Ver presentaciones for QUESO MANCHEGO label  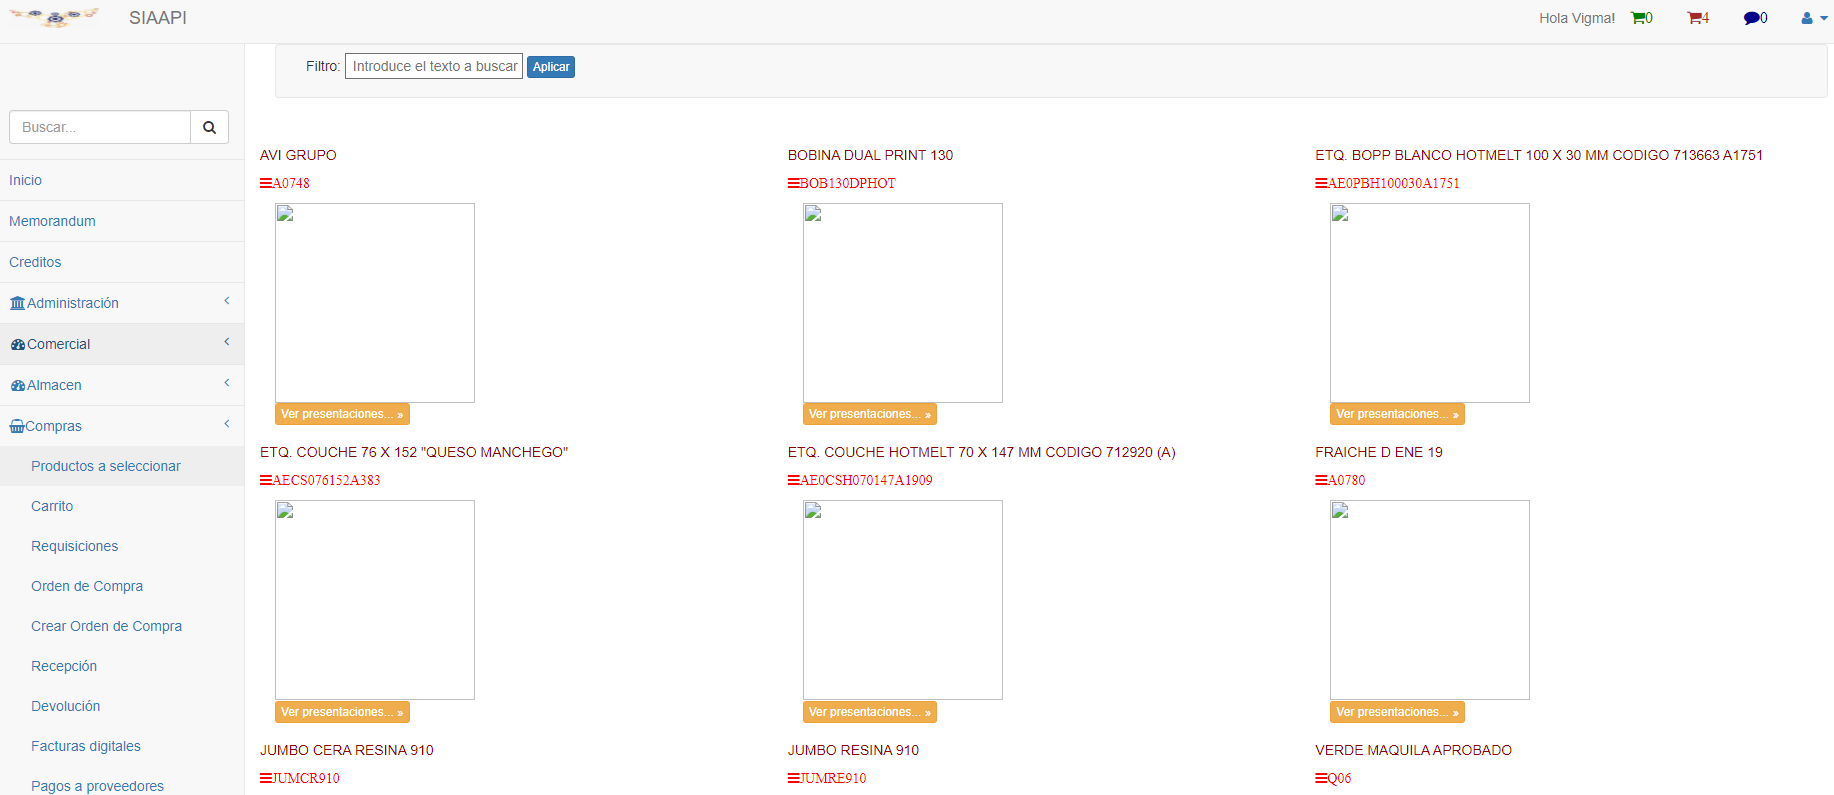[342, 712]
